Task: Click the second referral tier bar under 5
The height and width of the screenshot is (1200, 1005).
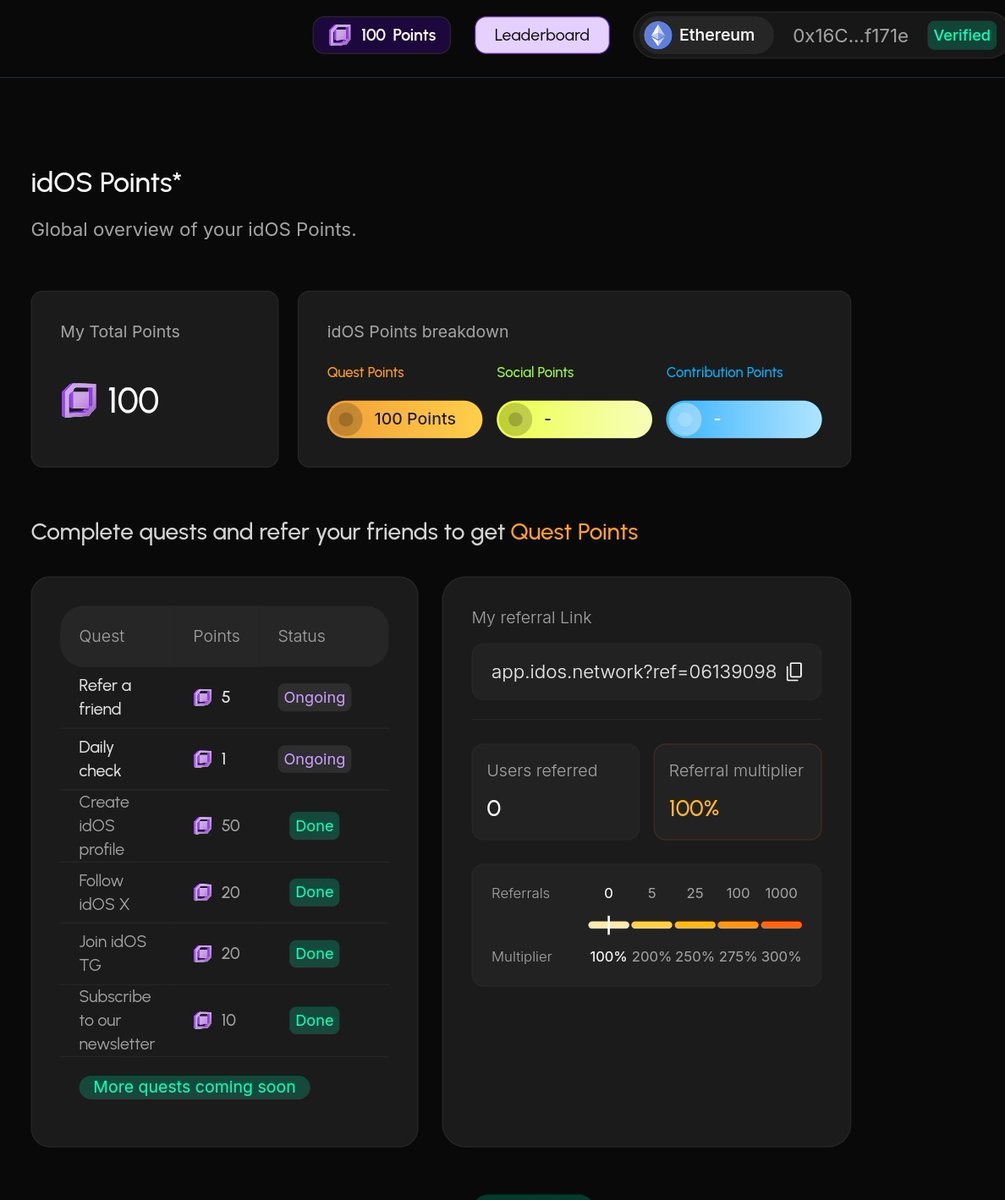Action: [x=652, y=925]
